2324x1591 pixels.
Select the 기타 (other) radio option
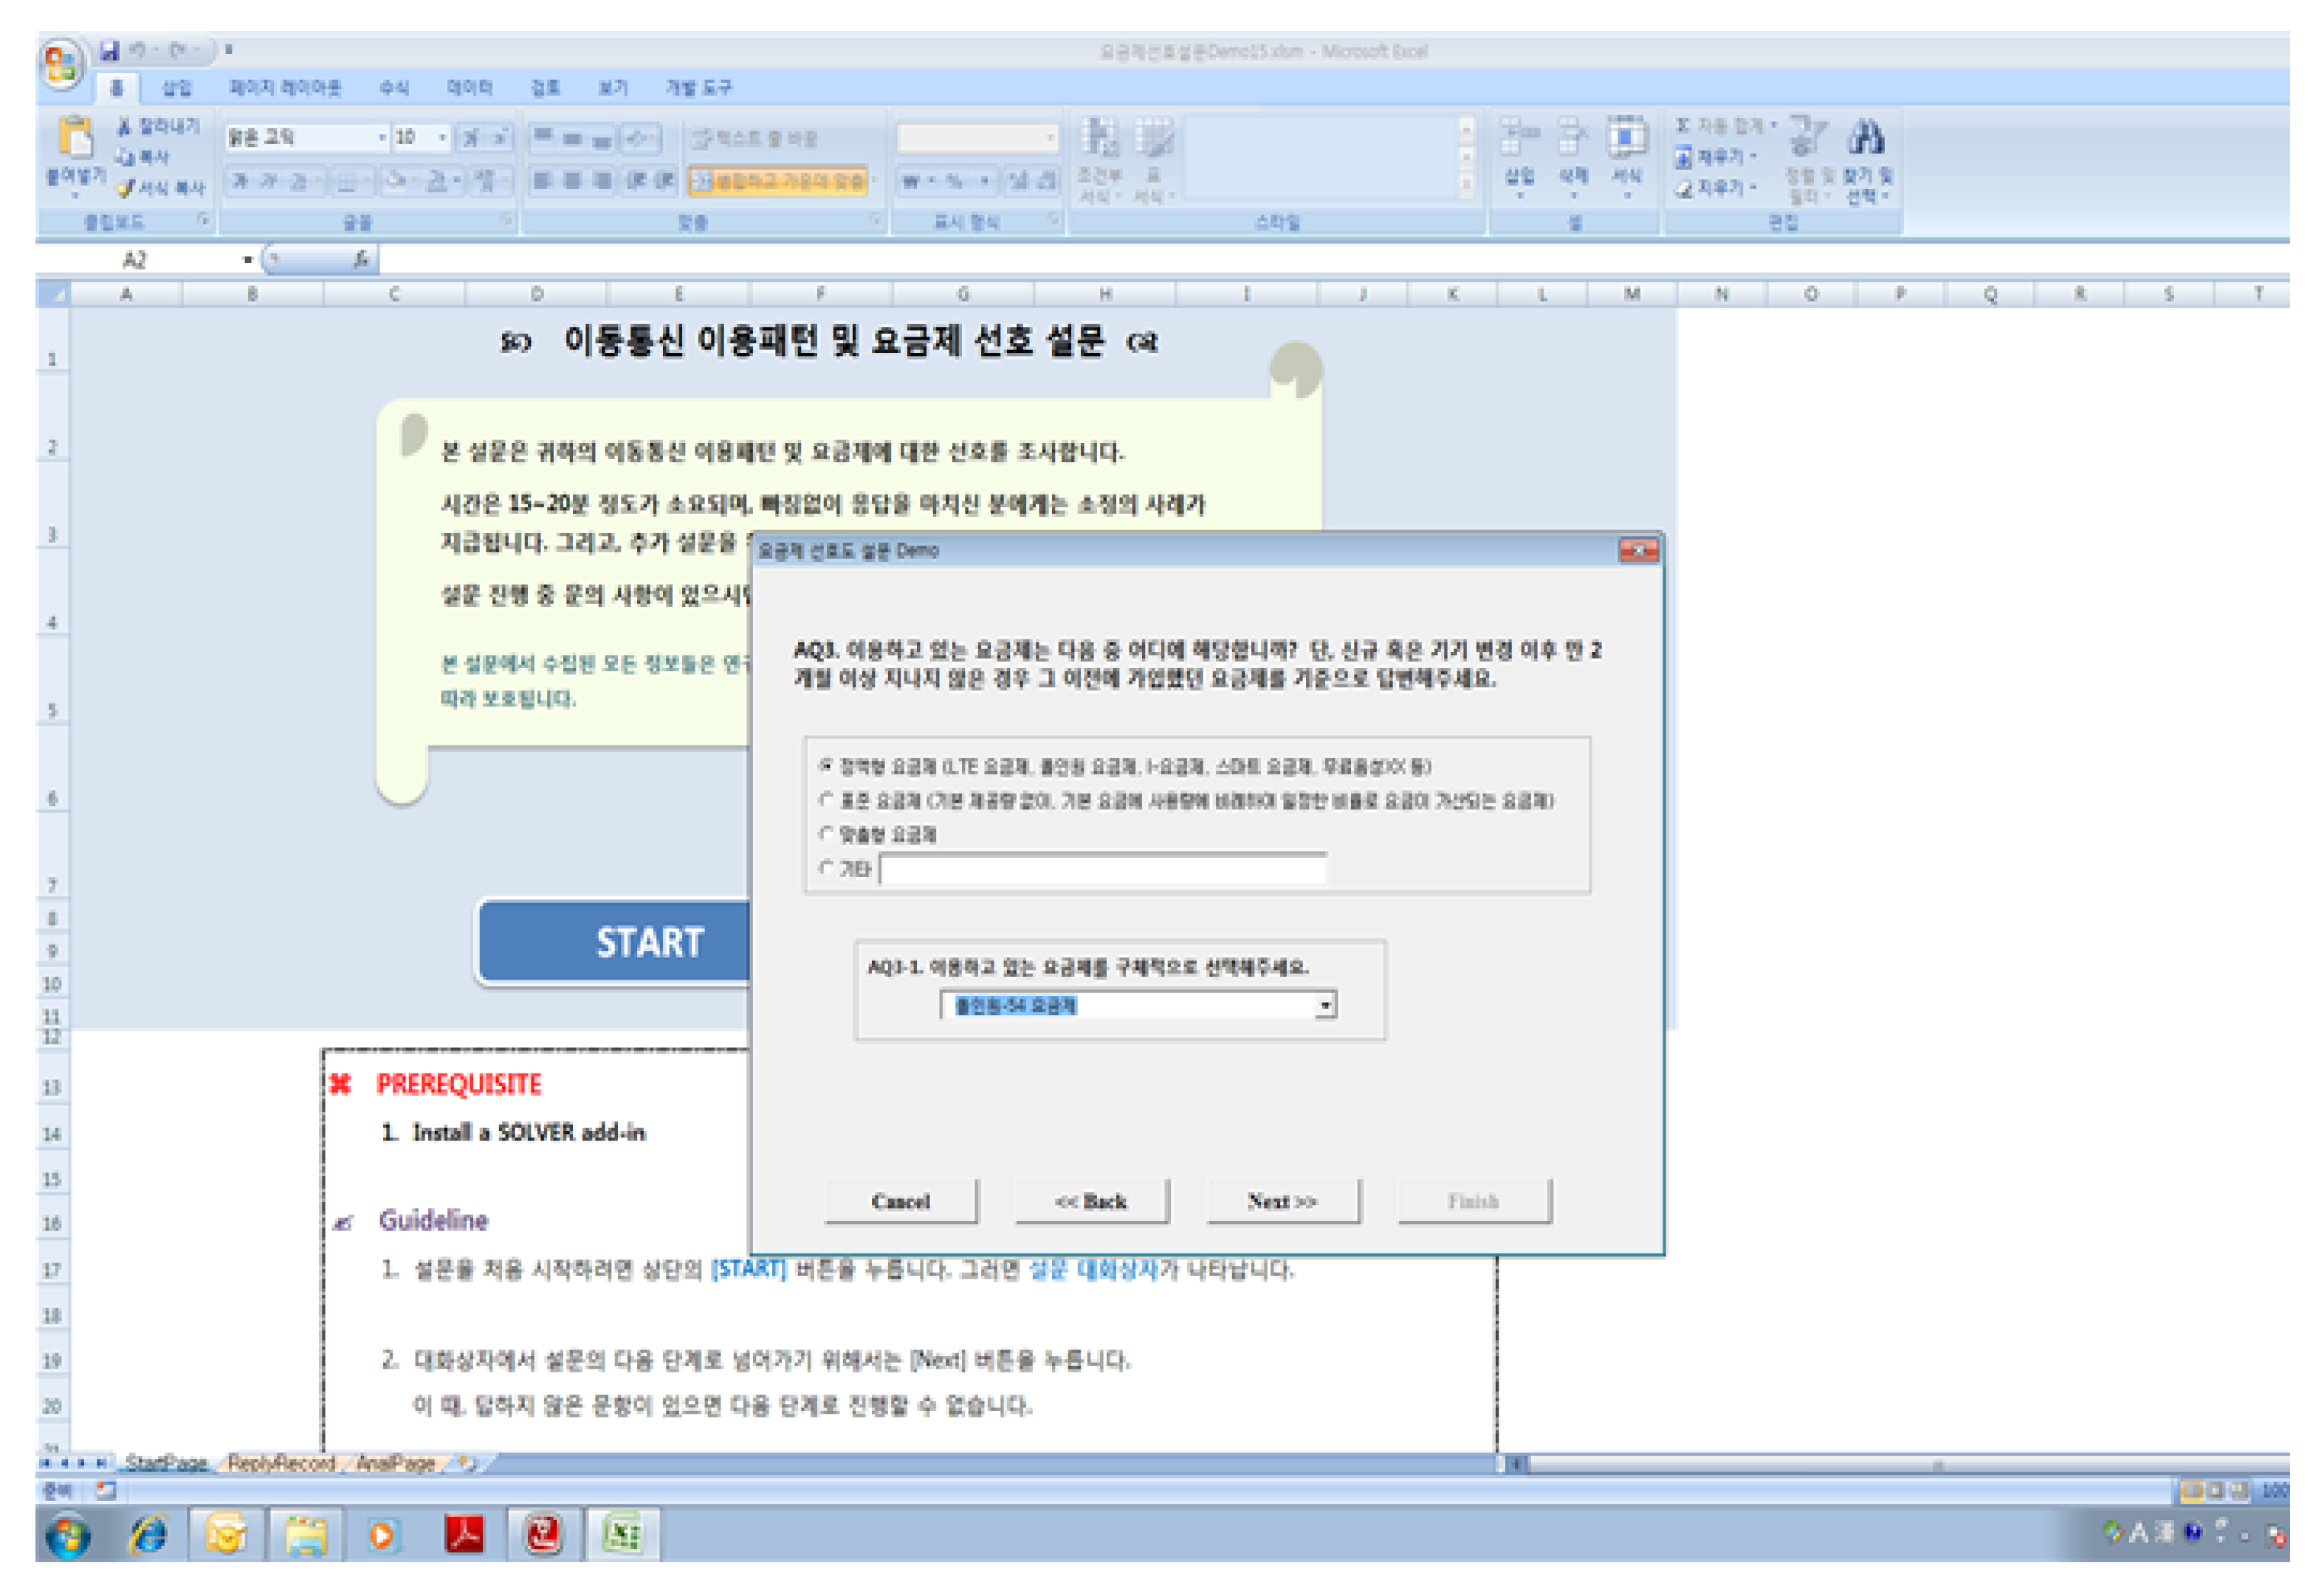tap(827, 868)
